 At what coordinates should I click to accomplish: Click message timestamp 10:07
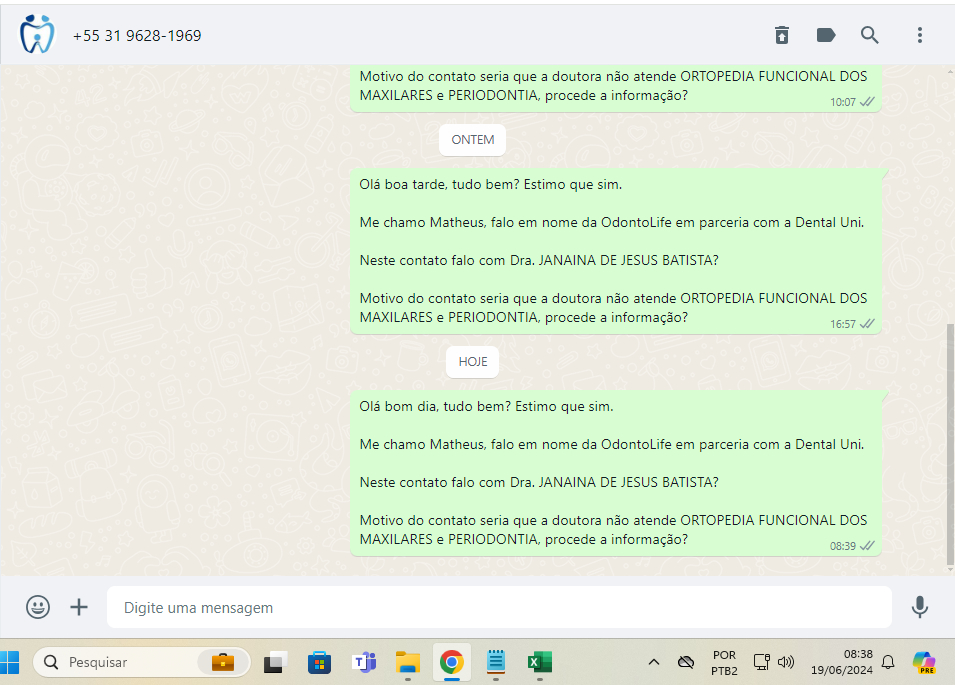(842, 102)
